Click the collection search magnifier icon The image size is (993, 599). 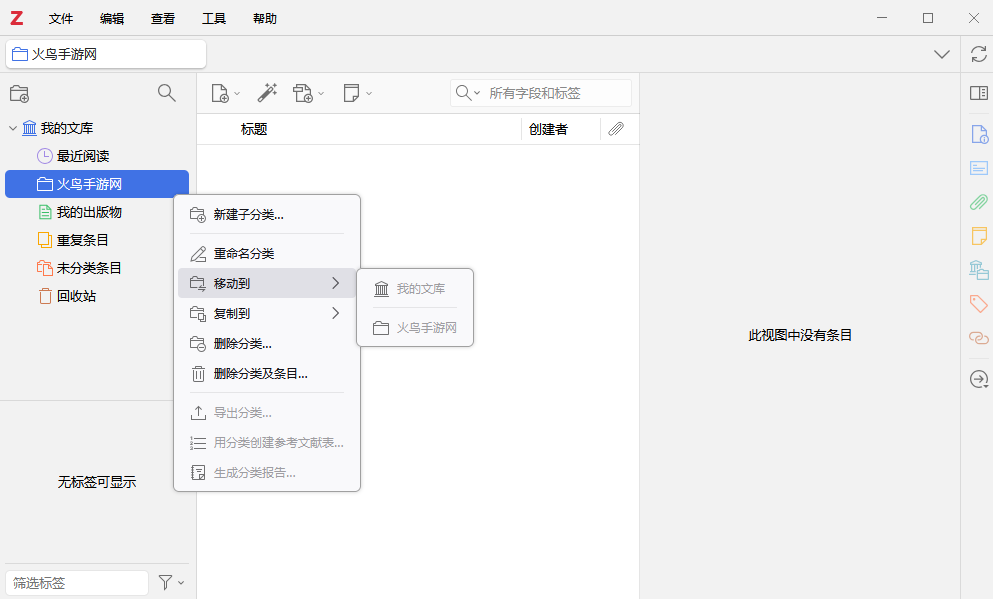(x=167, y=93)
